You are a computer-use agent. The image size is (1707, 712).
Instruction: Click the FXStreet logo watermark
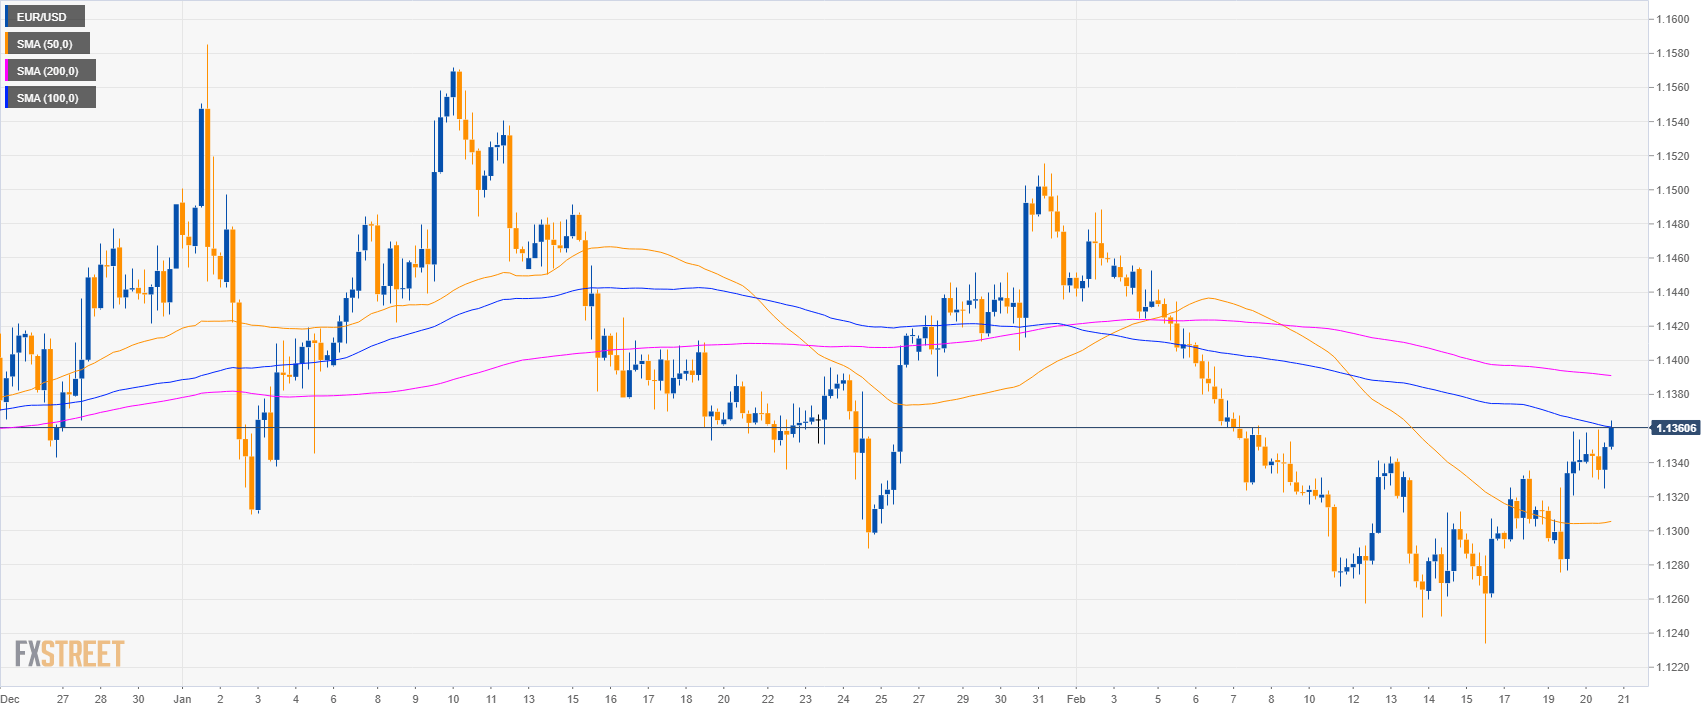tap(69, 654)
